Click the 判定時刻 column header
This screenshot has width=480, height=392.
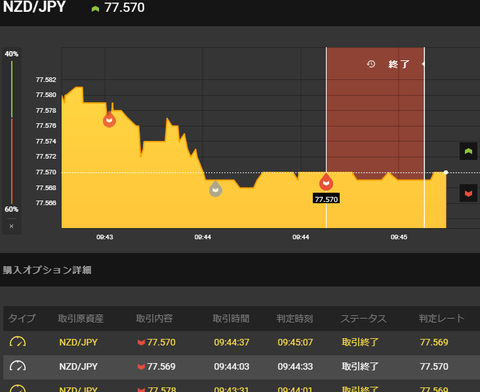[x=295, y=318]
